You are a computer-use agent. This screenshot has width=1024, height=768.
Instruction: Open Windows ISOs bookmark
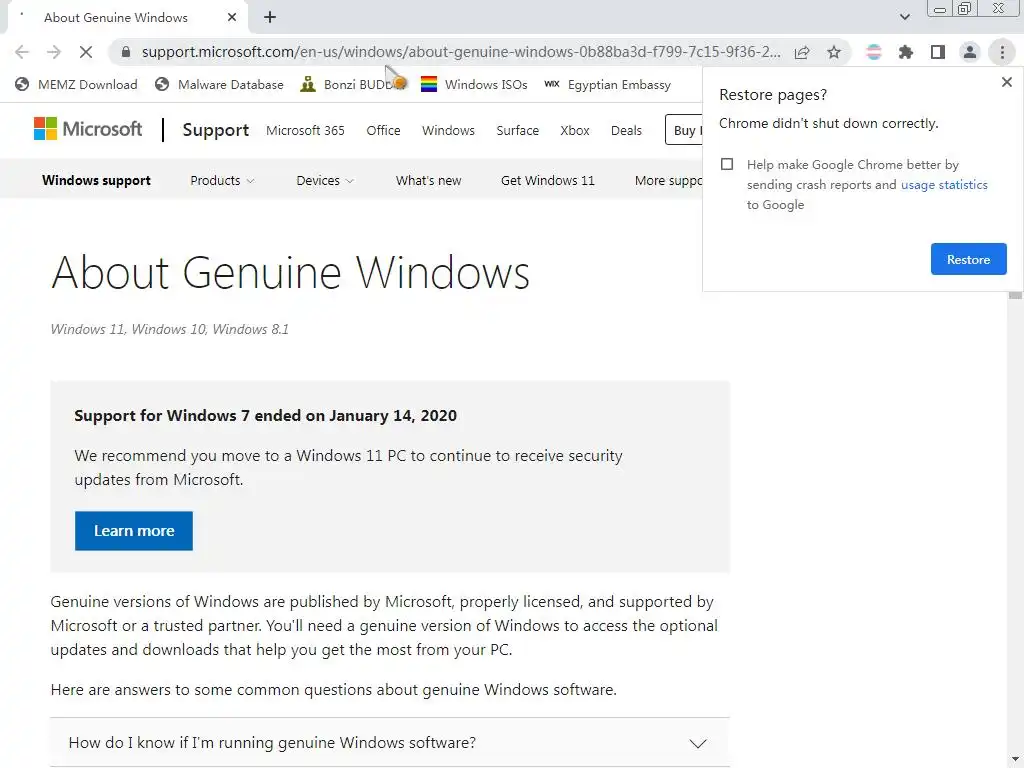474,84
